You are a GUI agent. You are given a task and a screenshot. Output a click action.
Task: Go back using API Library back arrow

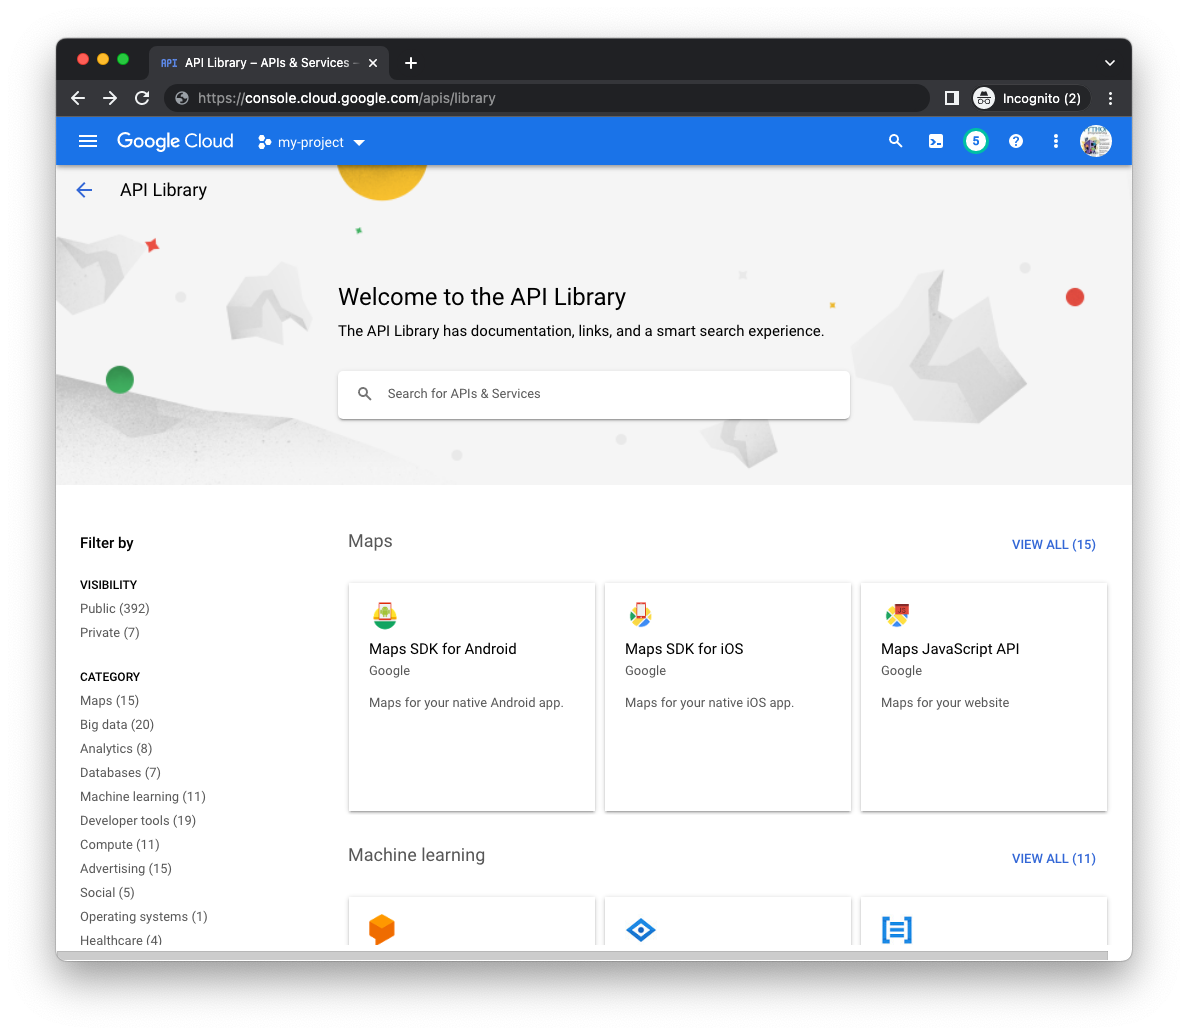(x=84, y=190)
